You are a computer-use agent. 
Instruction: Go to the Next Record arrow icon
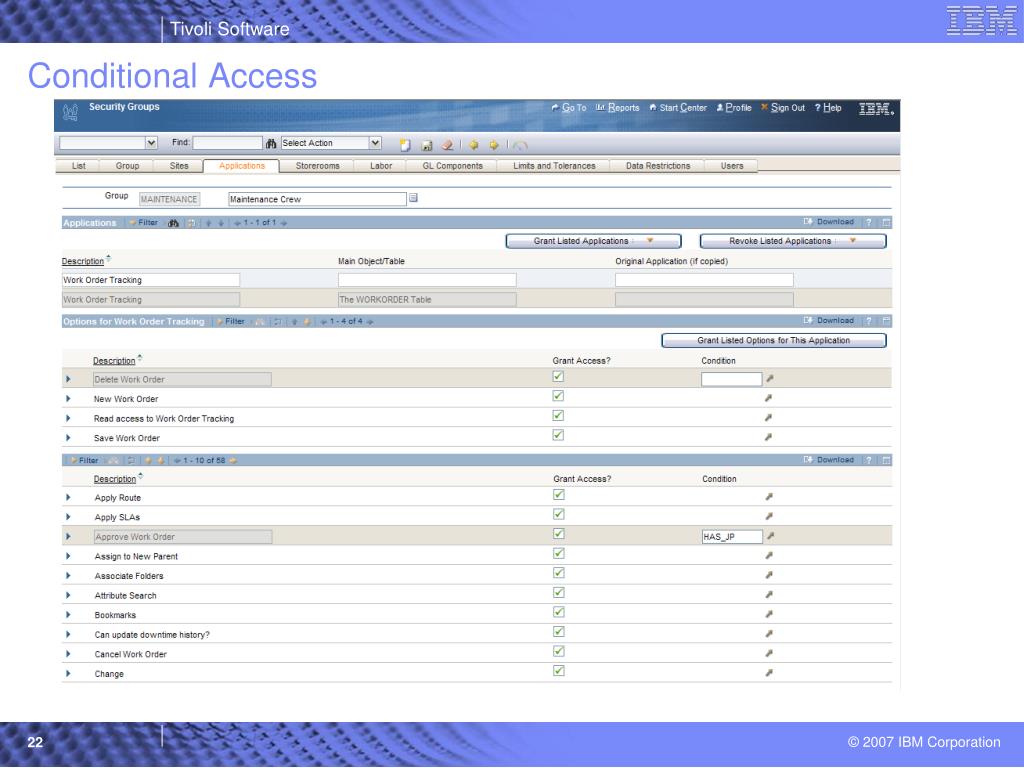(x=494, y=145)
